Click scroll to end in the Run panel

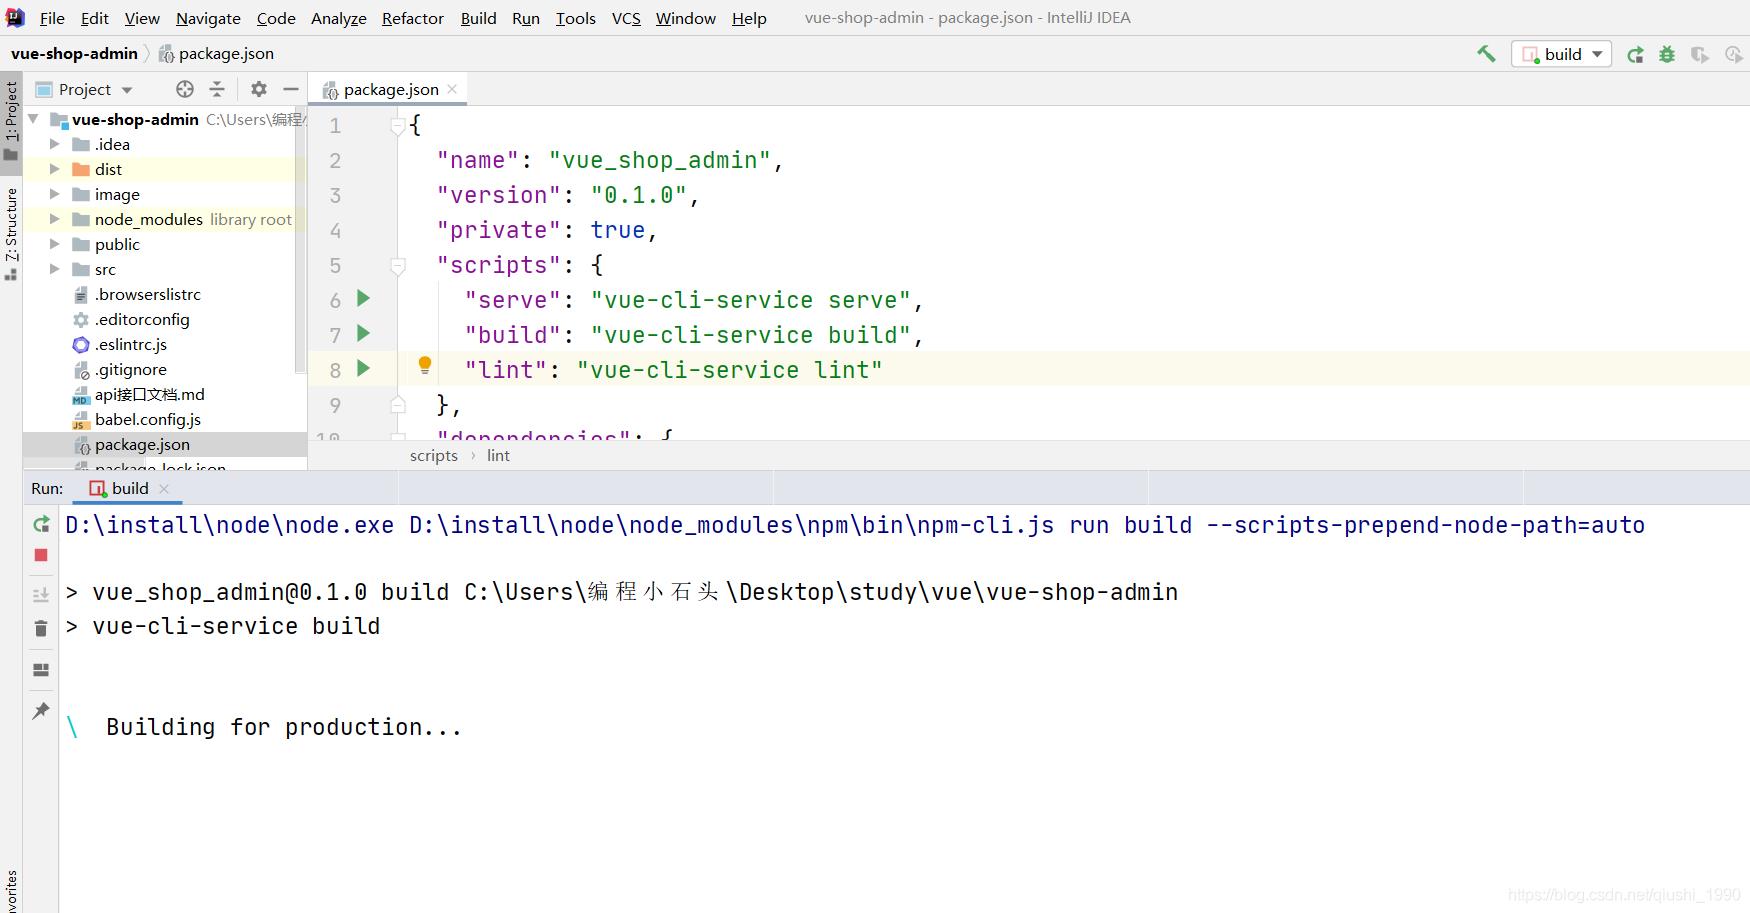pyautogui.click(x=41, y=595)
